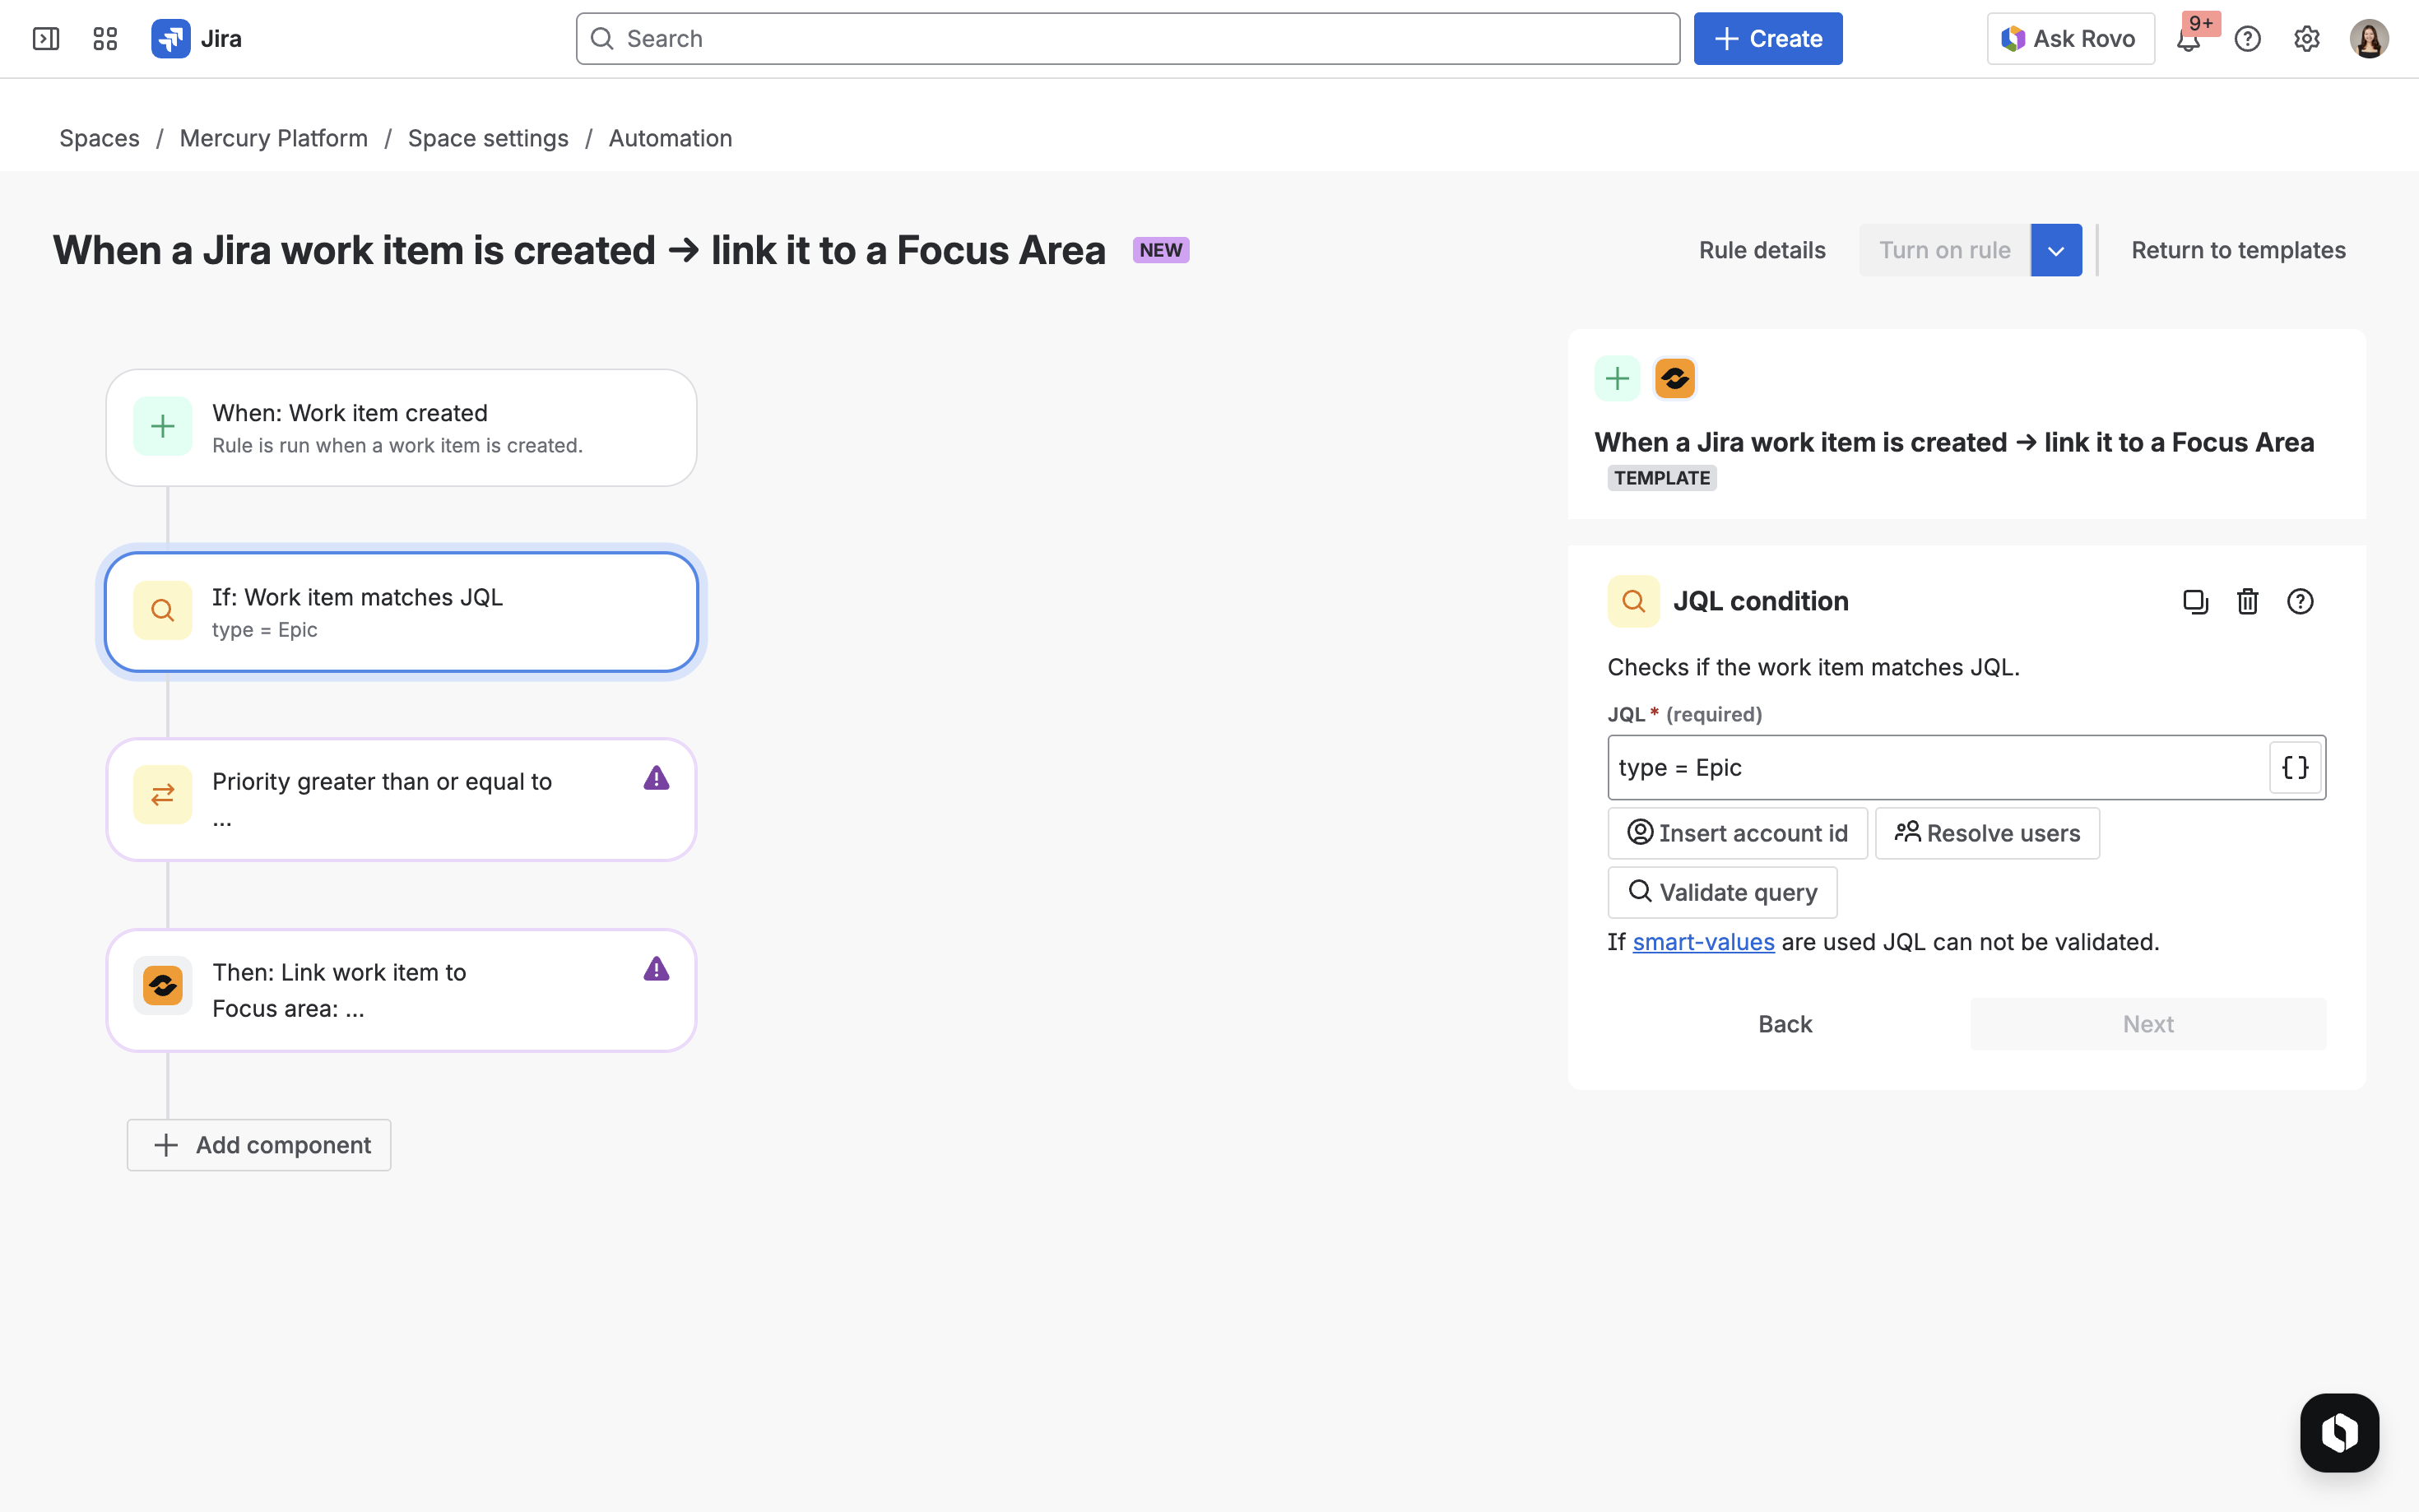The width and height of the screenshot is (2419, 1512).
Task: Go to Mercury Platform breadcrumb
Action: pos(274,138)
